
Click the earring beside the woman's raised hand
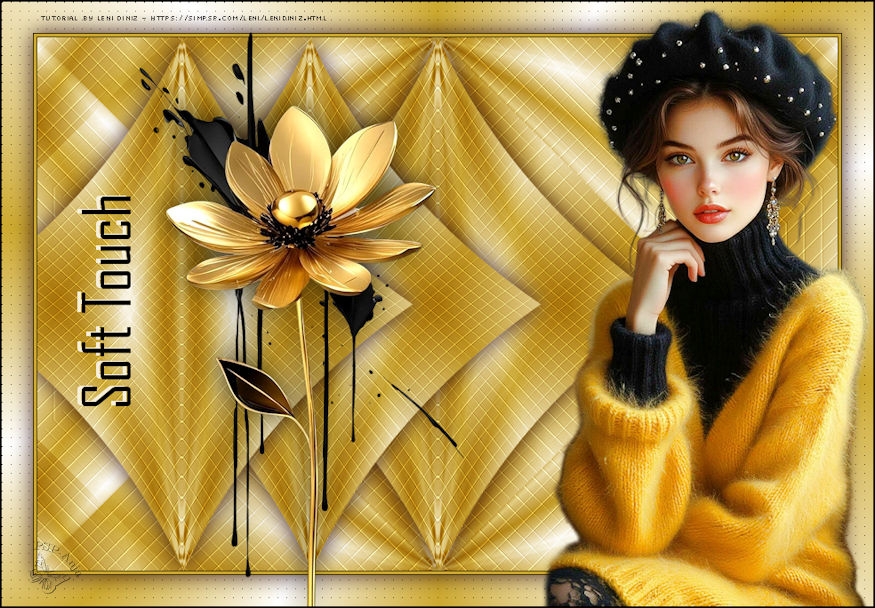coord(661,208)
